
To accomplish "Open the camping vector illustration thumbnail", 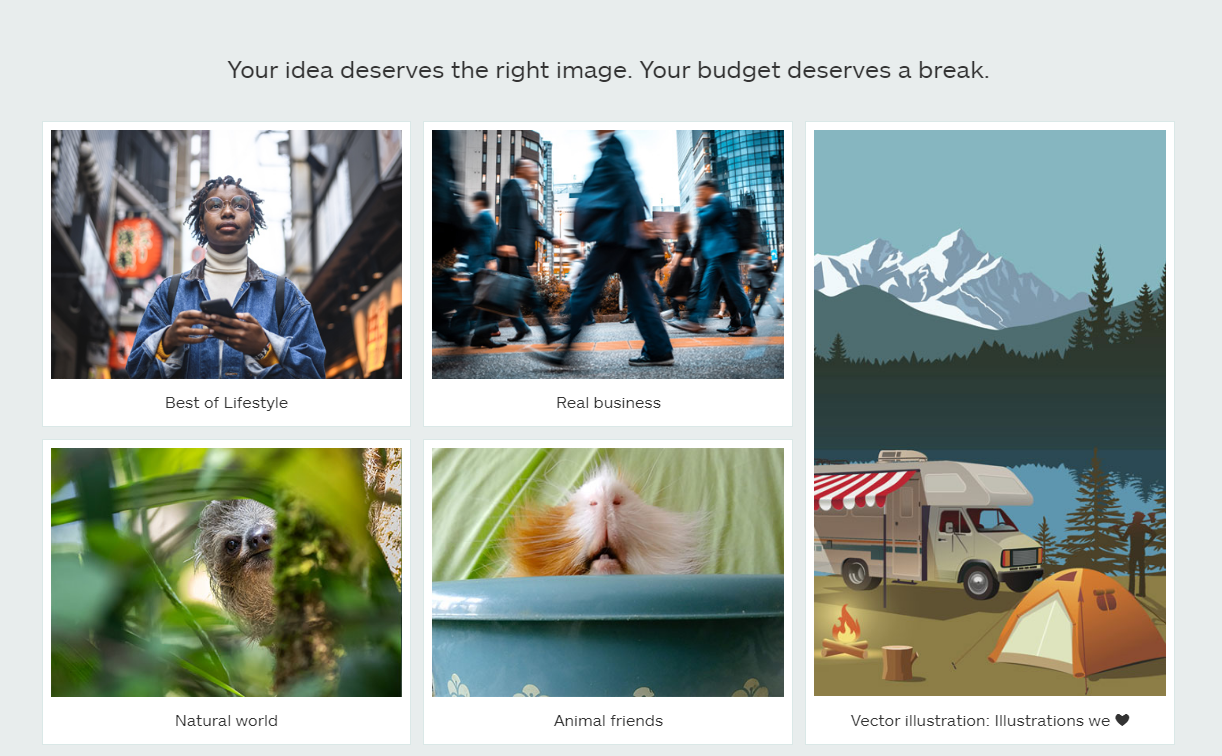I will [x=990, y=413].
